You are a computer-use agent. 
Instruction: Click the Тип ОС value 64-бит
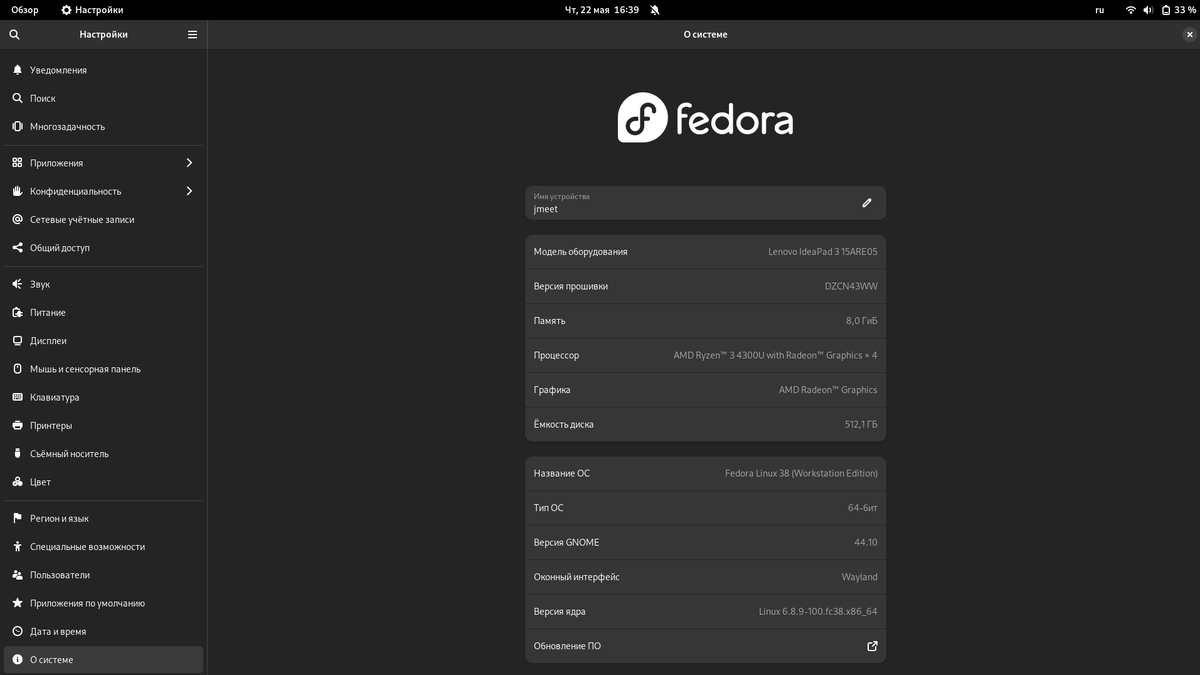[x=863, y=508]
